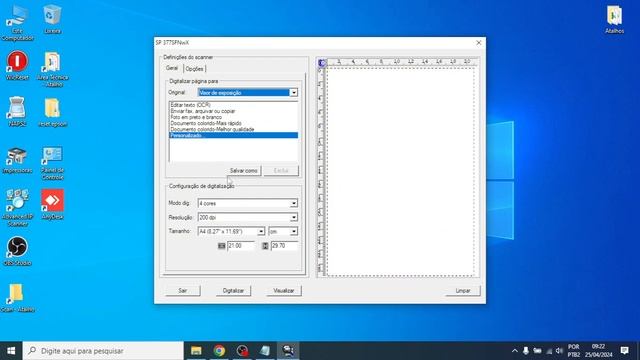The width and height of the screenshot is (640, 360).
Task: Click width field 21.00
Action: click(241, 246)
